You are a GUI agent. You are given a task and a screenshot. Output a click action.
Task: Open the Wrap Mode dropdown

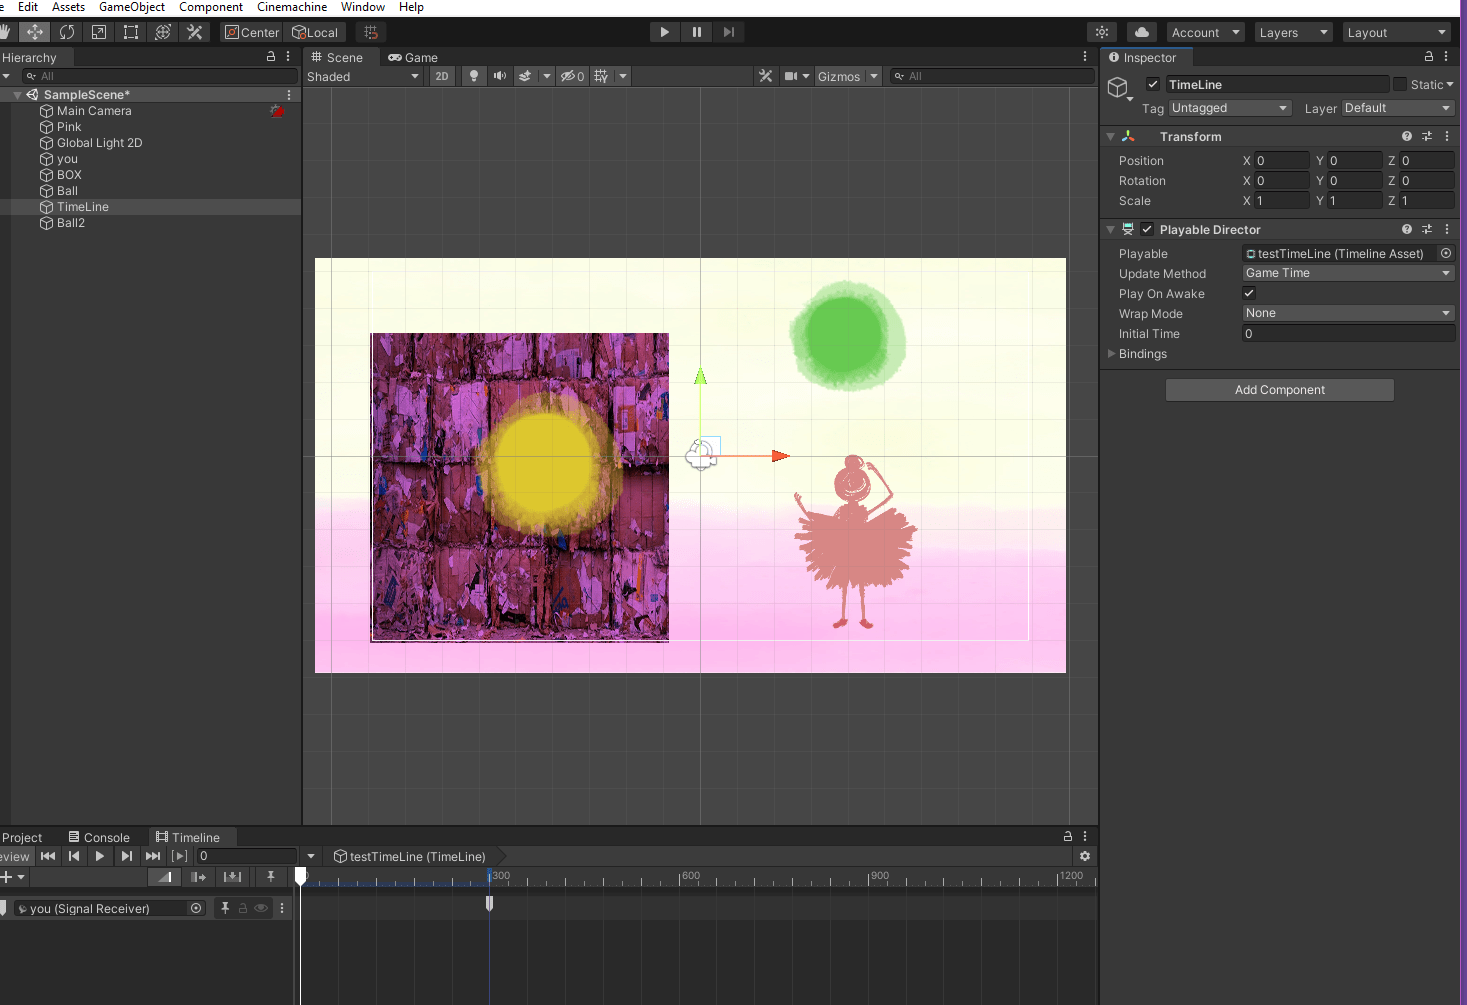point(1348,313)
